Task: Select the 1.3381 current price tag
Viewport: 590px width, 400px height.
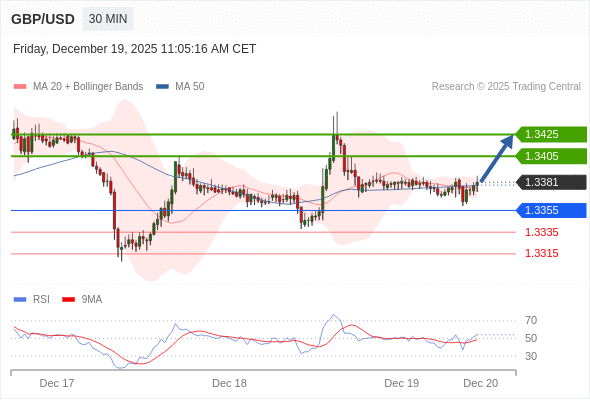Action: pos(551,182)
